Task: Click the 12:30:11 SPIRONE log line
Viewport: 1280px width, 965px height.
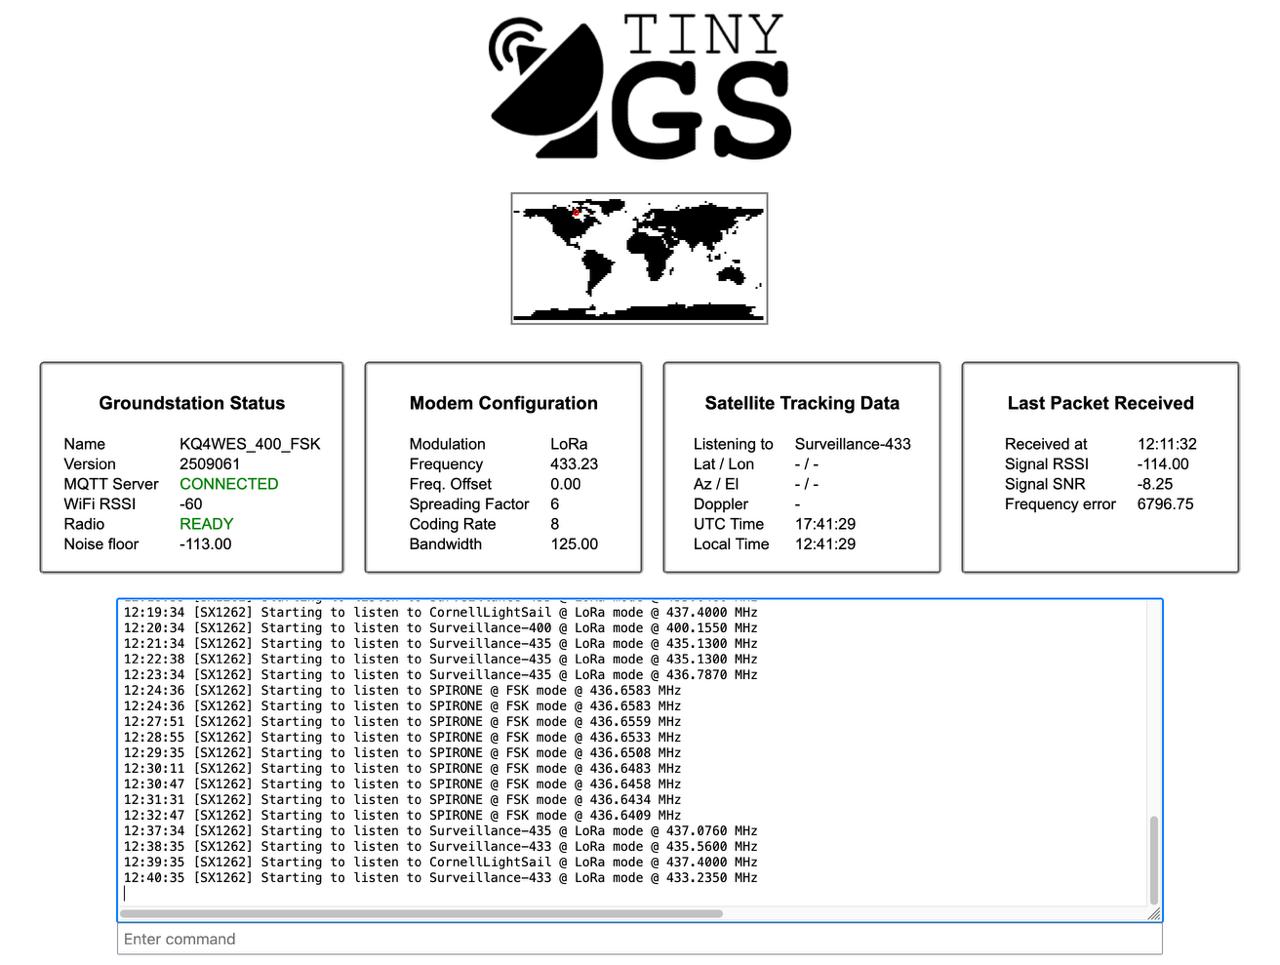Action: (402, 769)
